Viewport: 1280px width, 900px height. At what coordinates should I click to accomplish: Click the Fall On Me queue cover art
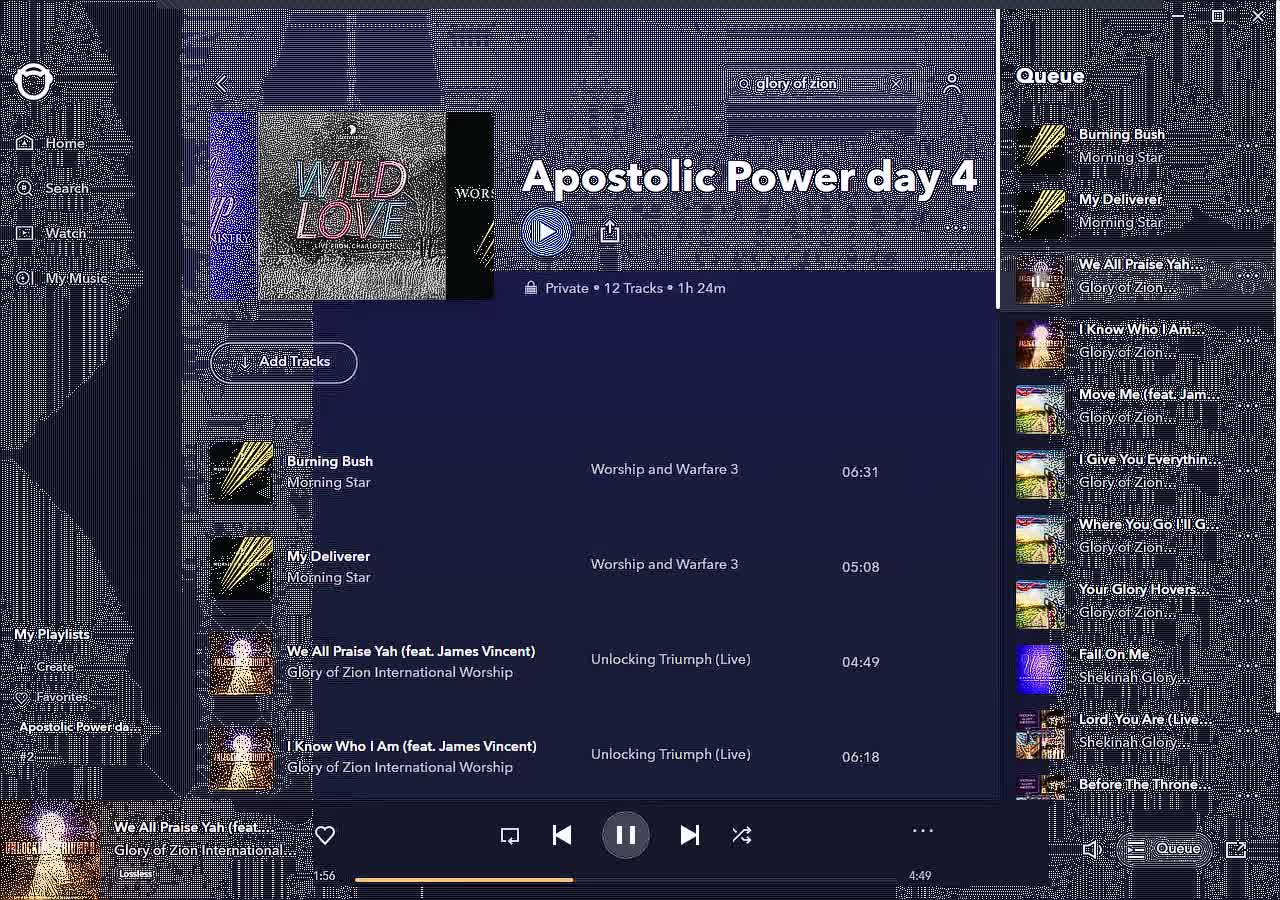[x=1040, y=669]
